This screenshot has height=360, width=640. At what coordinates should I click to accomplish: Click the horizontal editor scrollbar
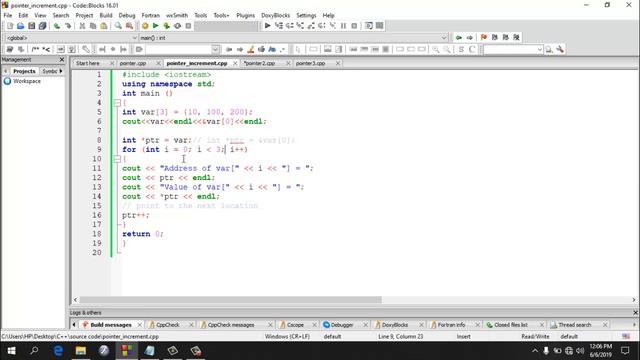click(231, 300)
